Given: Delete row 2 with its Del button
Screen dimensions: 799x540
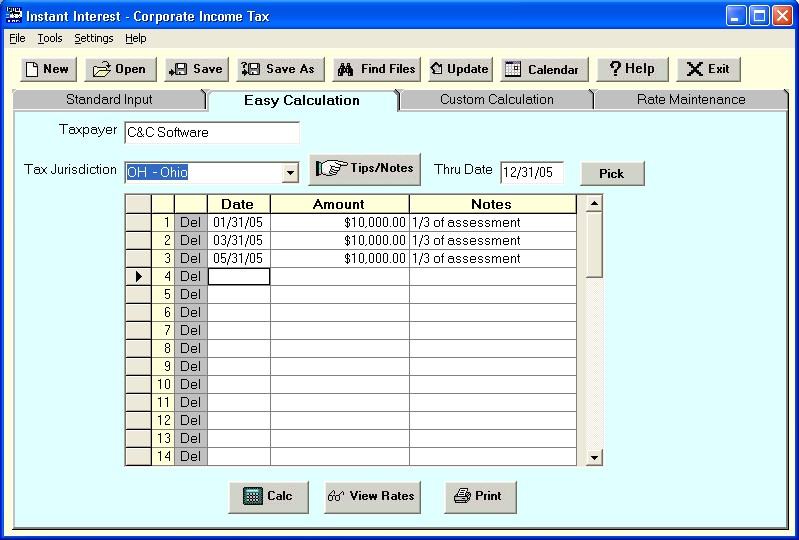Looking at the screenshot, I should click(x=190, y=241).
